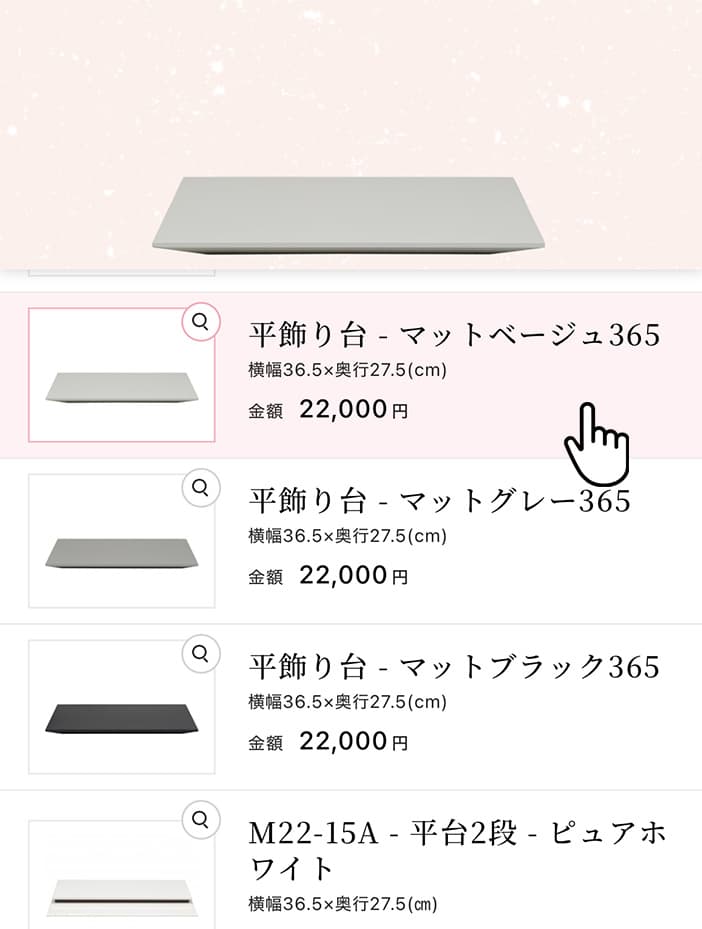Click the large stand preview image at the top
702x929 pixels.
click(x=348, y=213)
